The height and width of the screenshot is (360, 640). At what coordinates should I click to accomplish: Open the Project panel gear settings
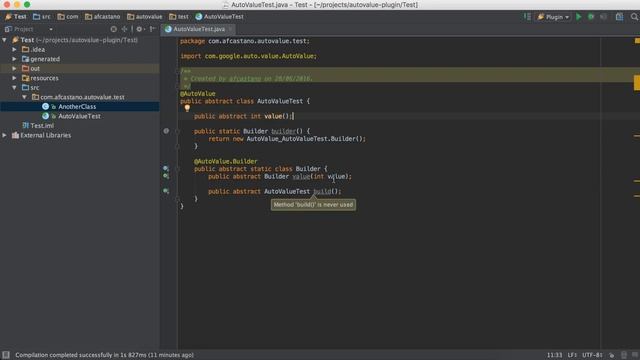(140, 29)
